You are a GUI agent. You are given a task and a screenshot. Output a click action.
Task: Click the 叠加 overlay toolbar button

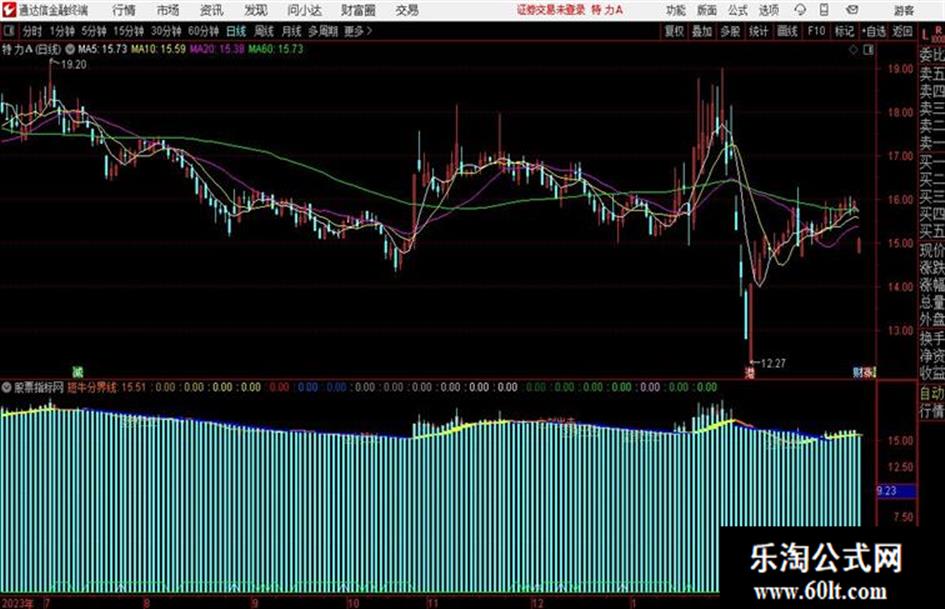click(x=702, y=31)
